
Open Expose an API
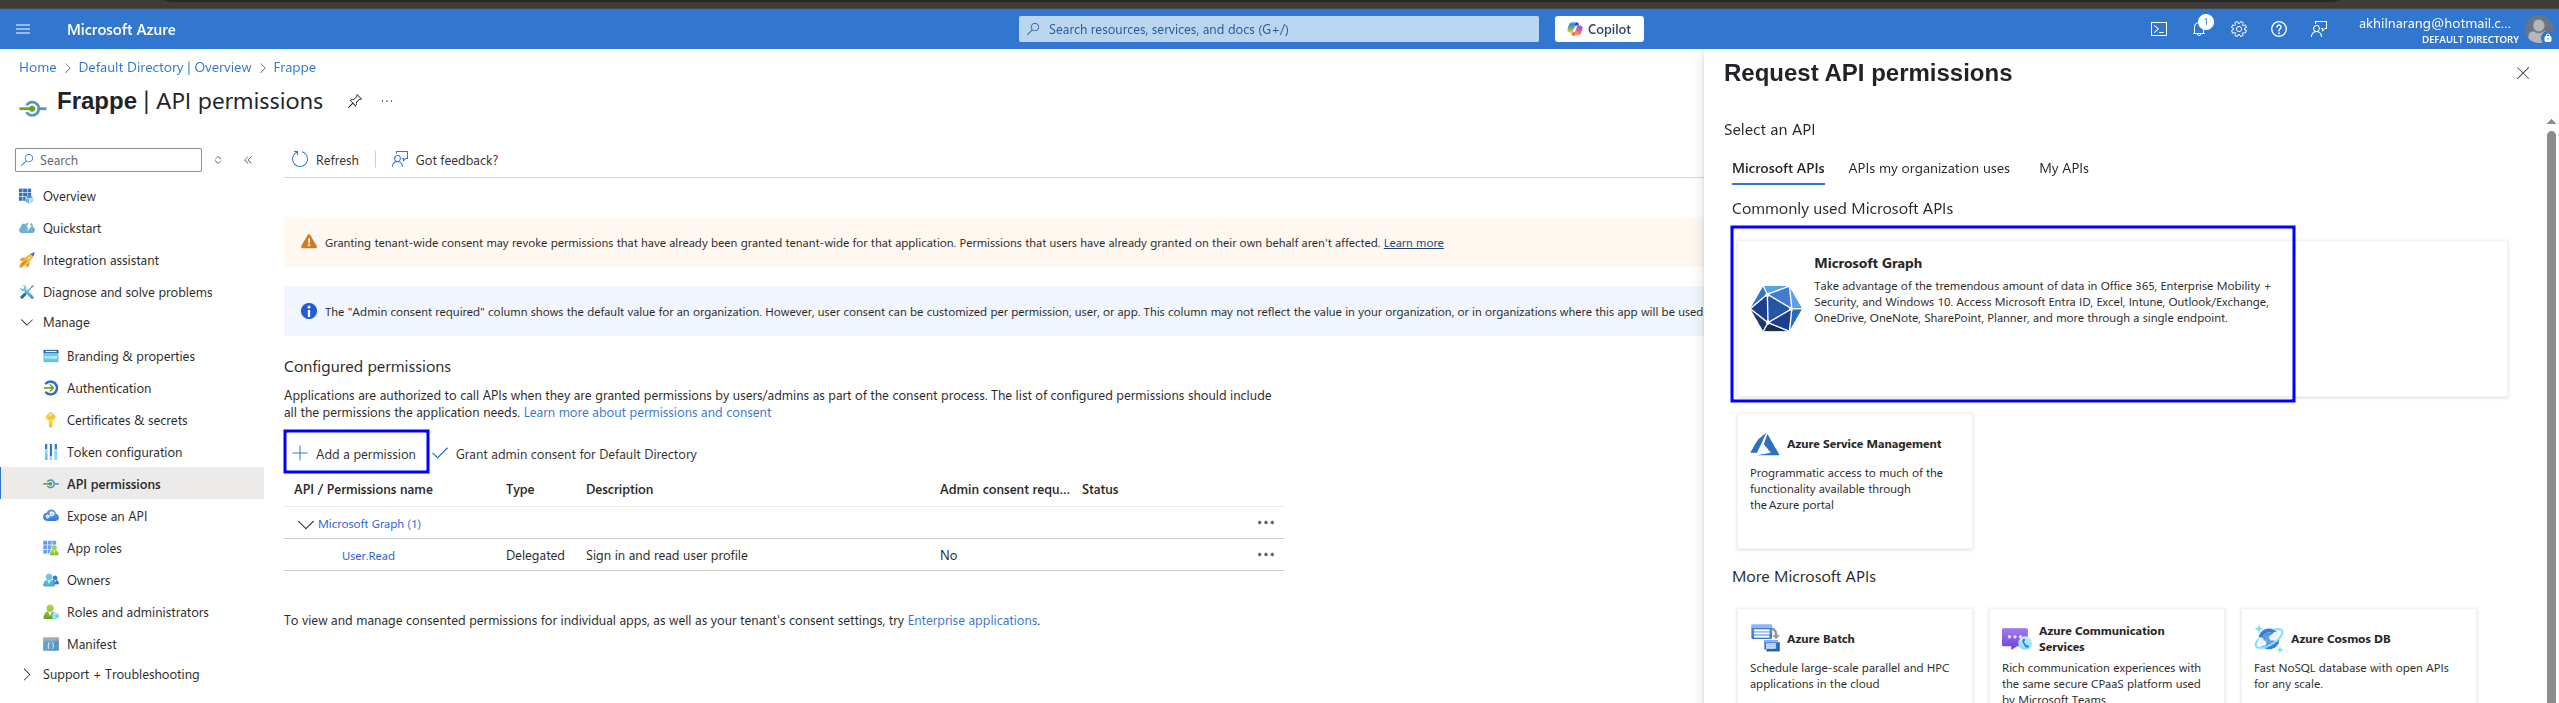(x=107, y=516)
